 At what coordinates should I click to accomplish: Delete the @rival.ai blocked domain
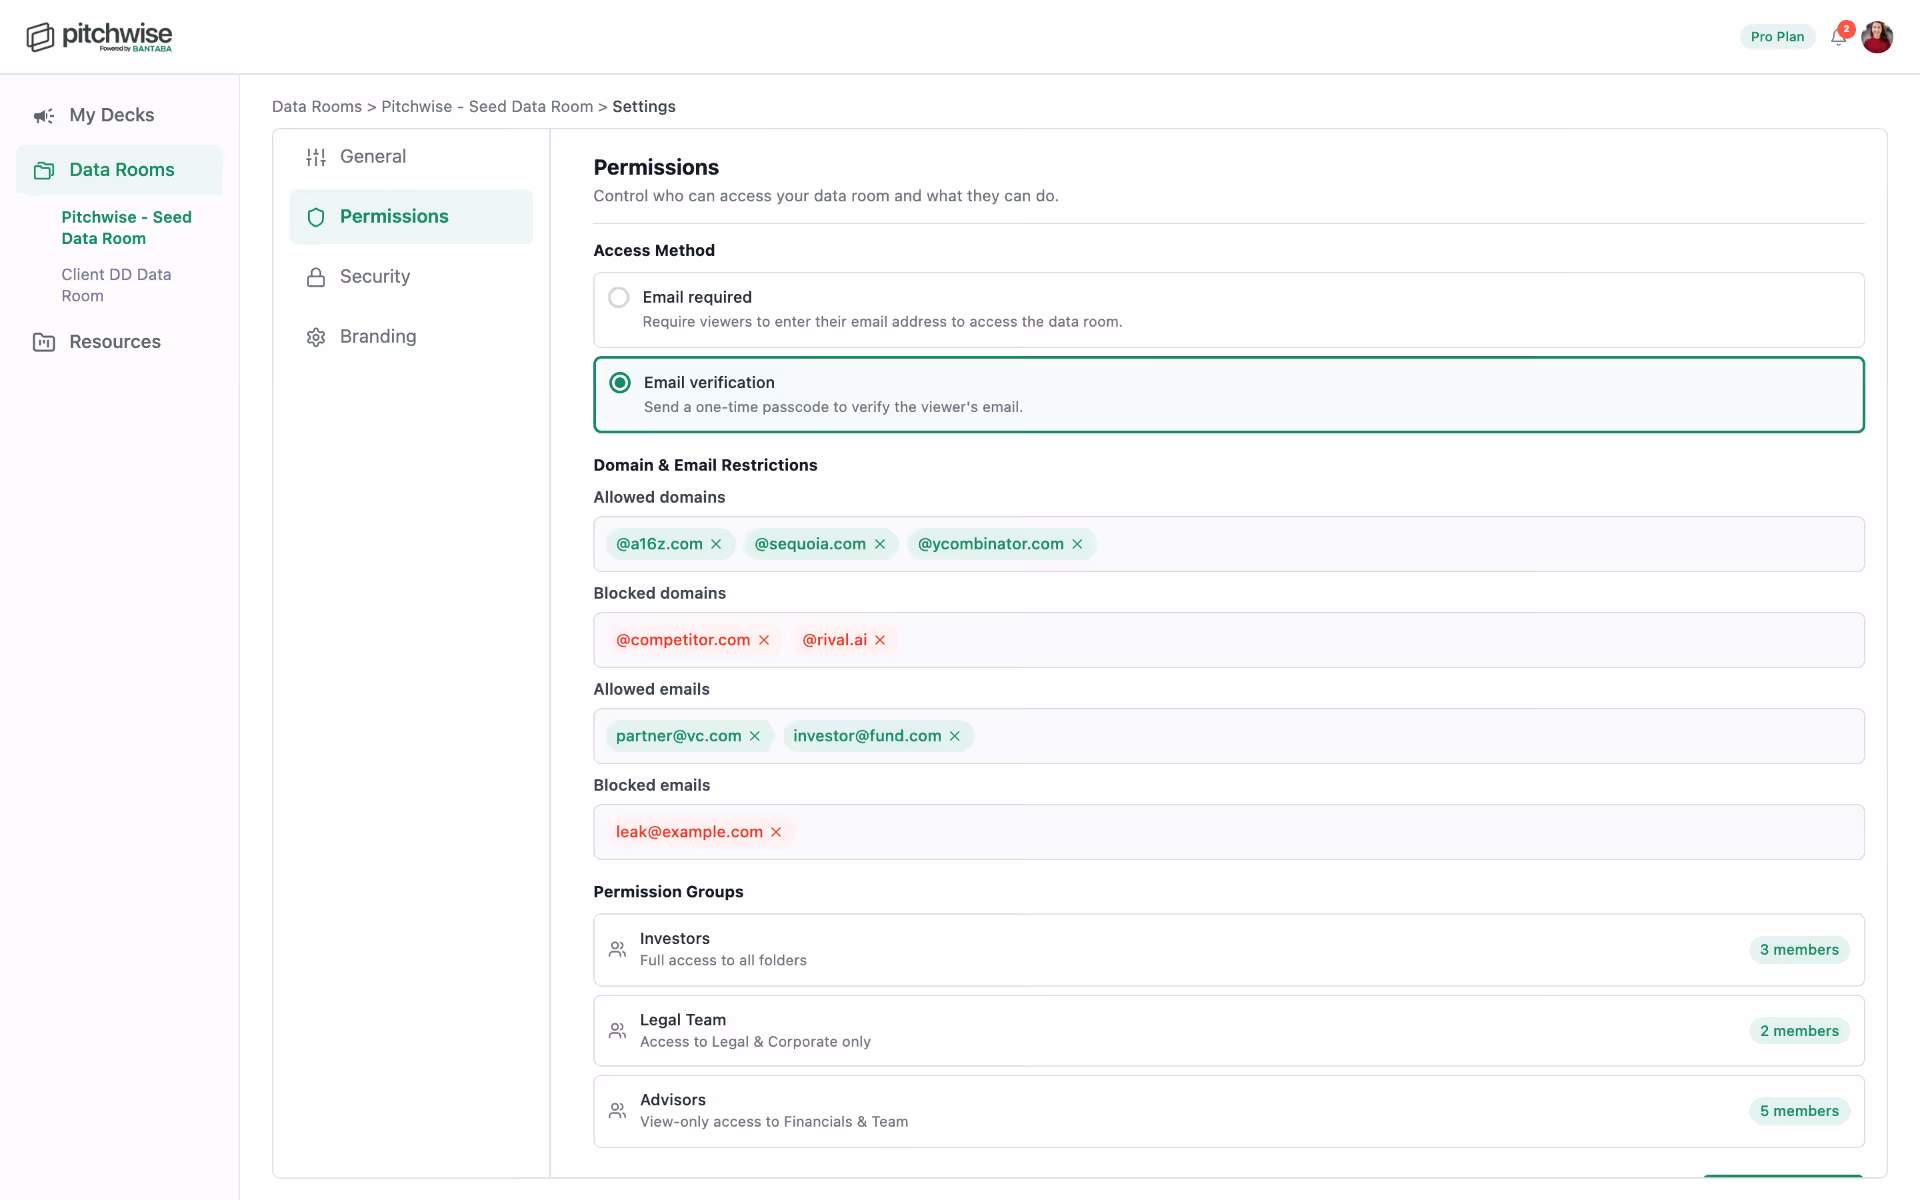[x=880, y=640]
